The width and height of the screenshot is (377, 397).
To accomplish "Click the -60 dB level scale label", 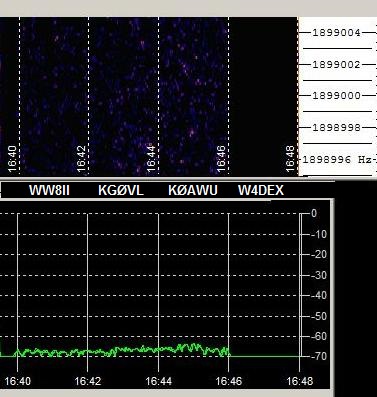I will 319,336.
